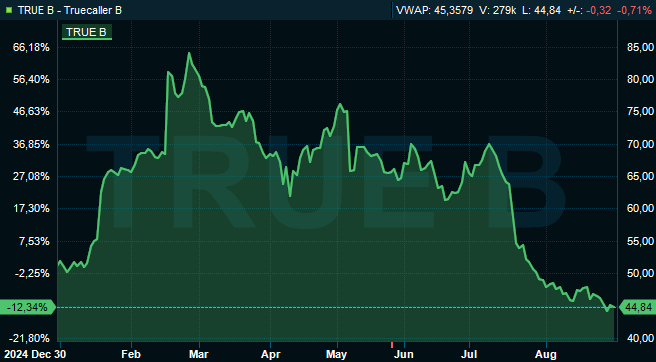
Task: Click the 55,00 price axis label
Action: [641, 241]
